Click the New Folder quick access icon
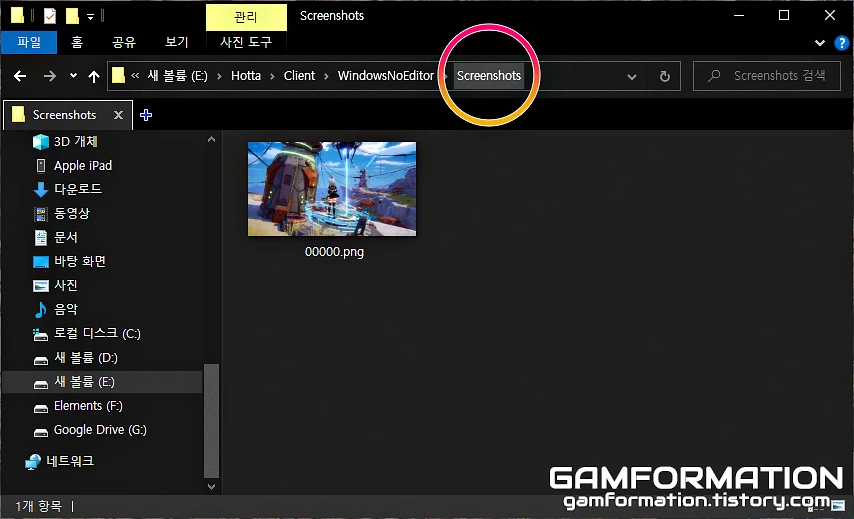The width and height of the screenshot is (854, 519). [x=72, y=16]
